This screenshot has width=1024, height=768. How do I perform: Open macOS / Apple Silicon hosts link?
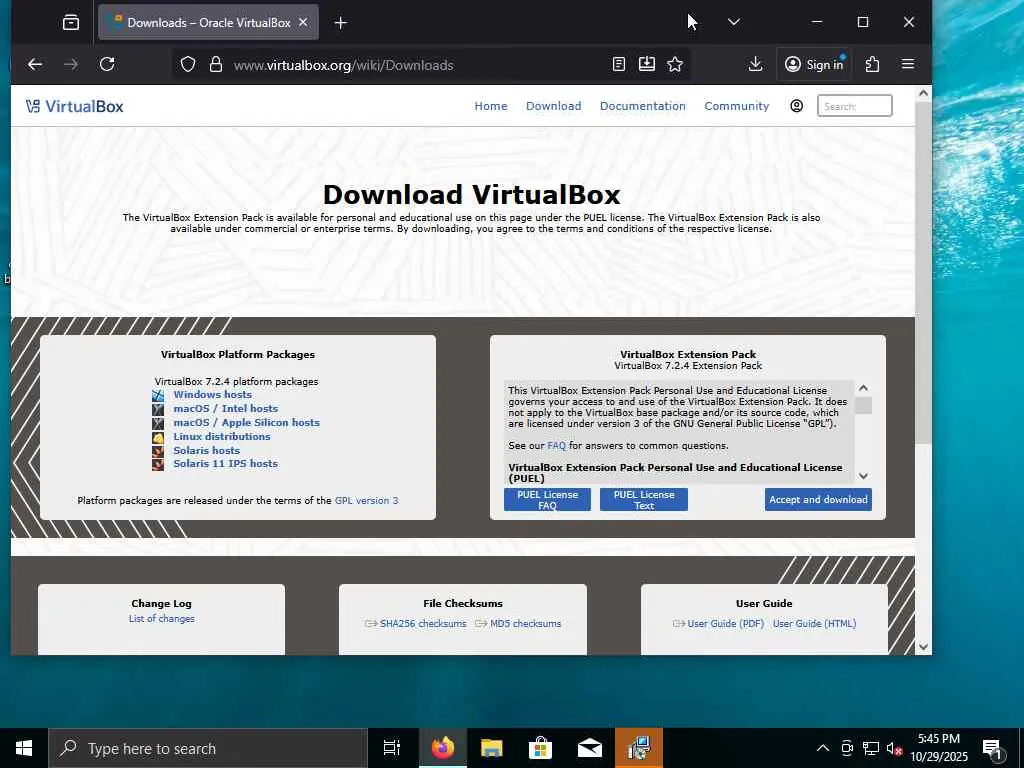coord(246,423)
